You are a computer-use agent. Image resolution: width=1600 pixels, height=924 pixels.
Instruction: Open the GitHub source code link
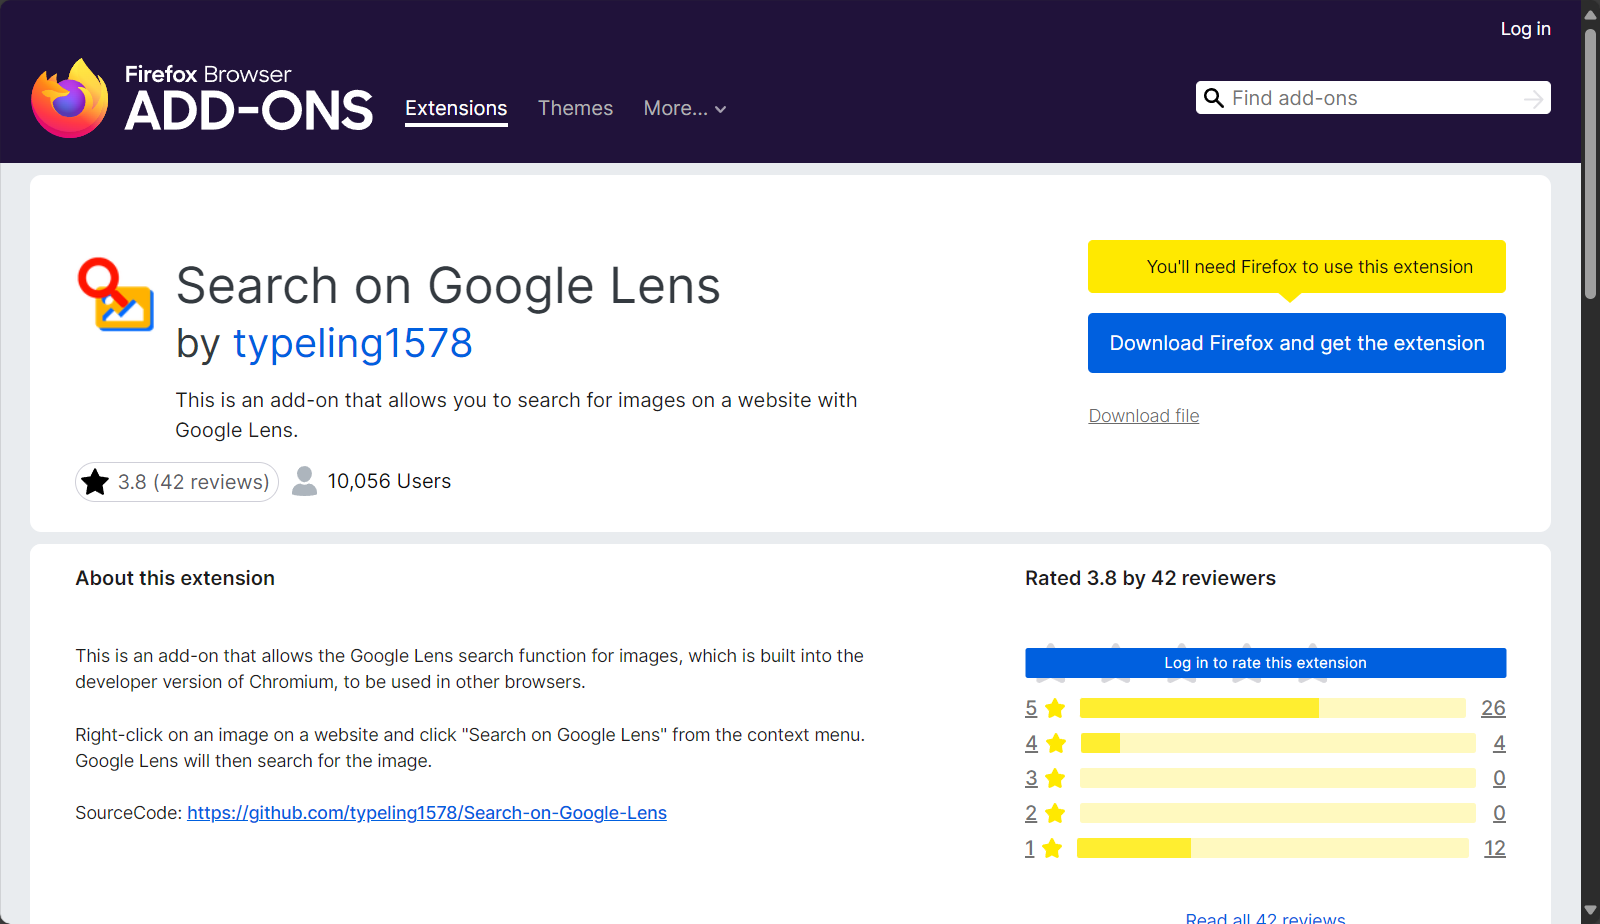click(x=427, y=813)
